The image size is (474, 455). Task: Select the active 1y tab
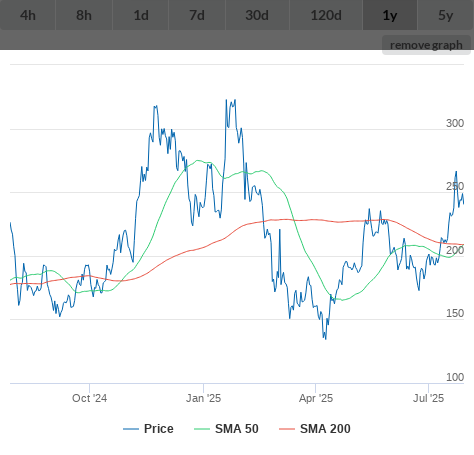point(390,15)
